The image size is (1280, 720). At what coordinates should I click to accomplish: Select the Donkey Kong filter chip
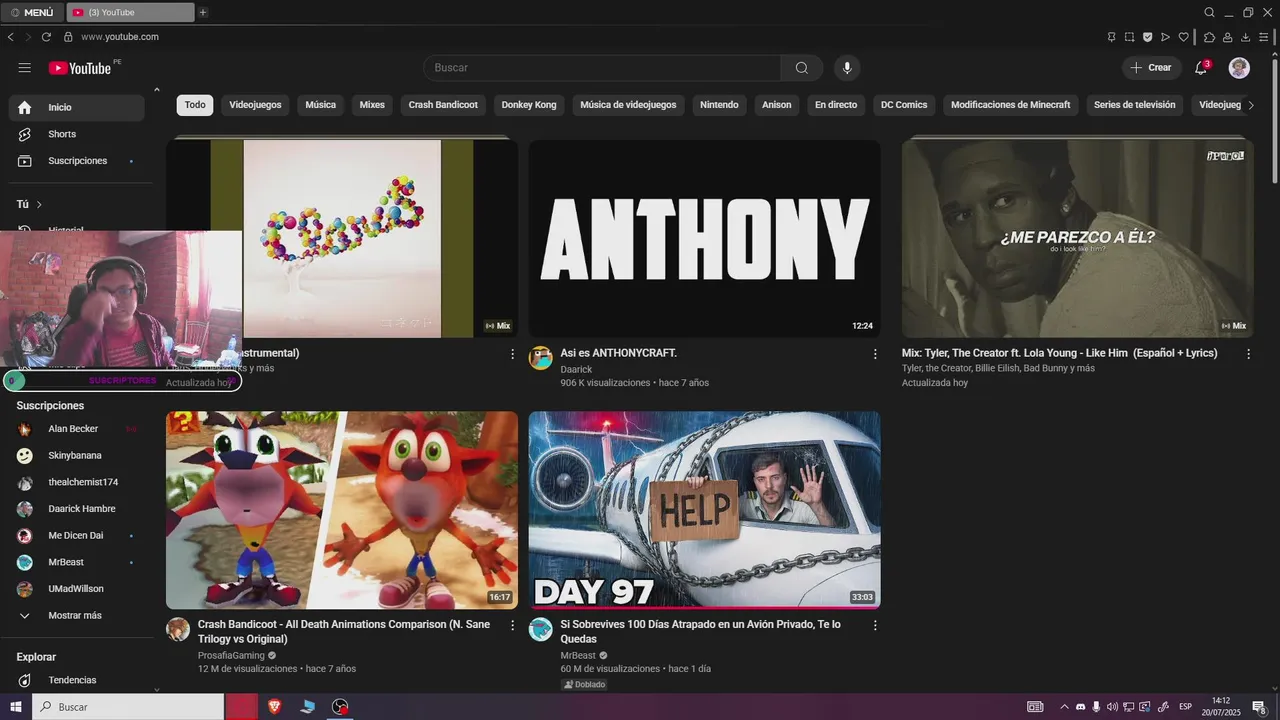[x=529, y=105]
